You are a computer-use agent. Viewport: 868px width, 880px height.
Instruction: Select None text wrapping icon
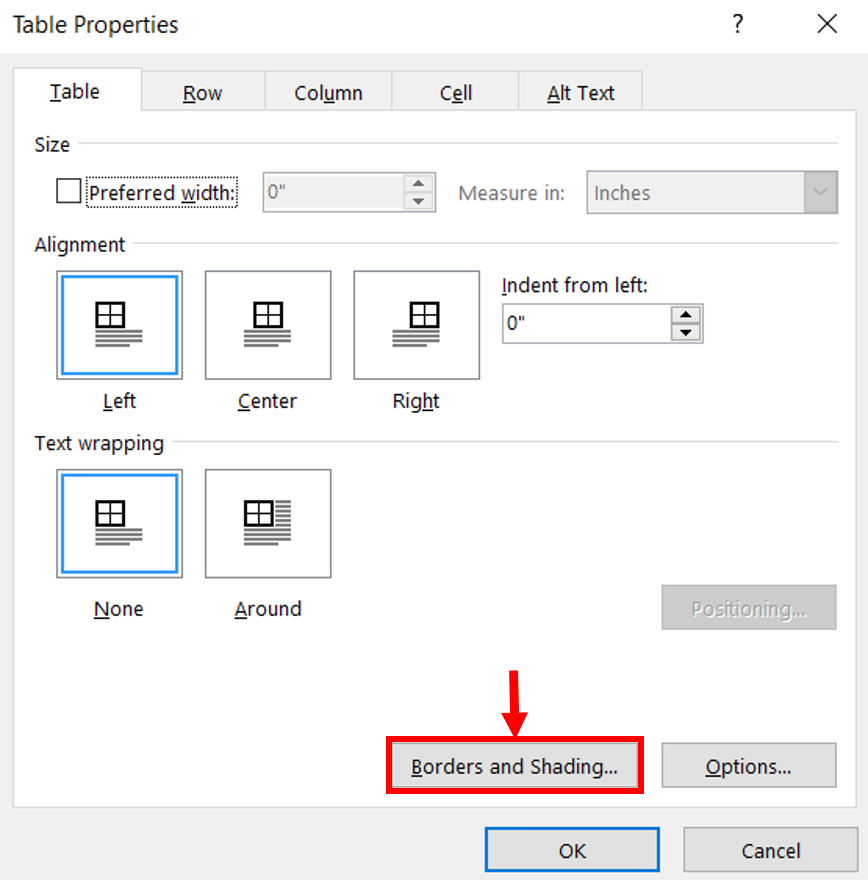tap(120, 524)
